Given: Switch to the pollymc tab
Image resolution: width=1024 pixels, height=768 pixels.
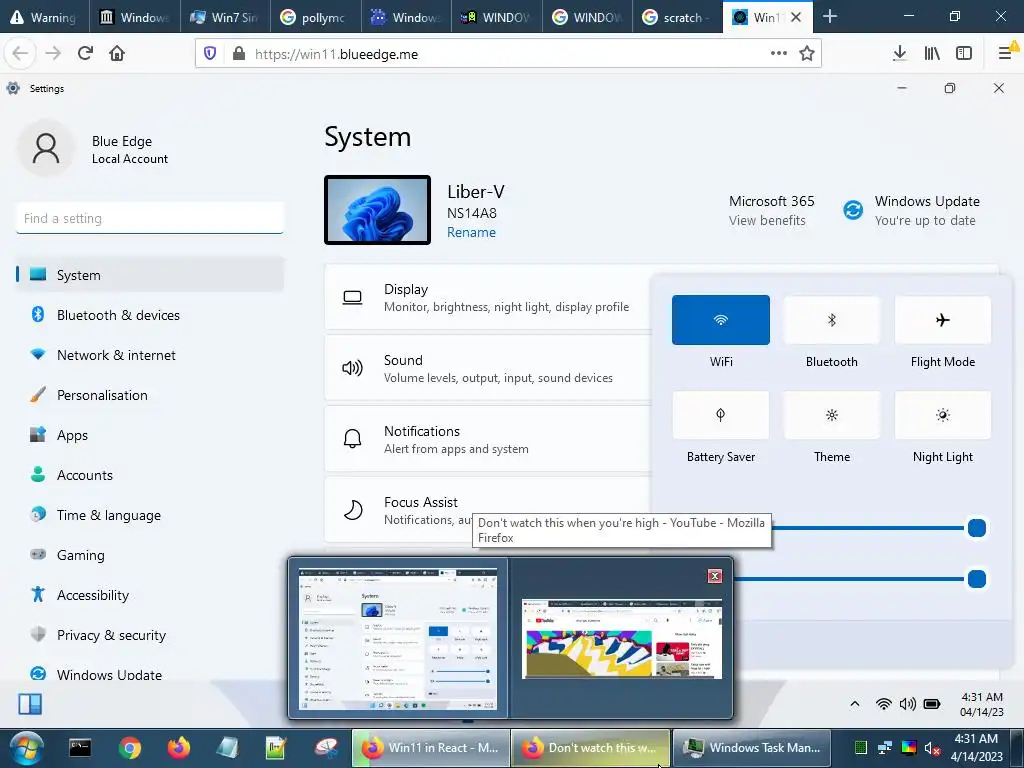Looking at the screenshot, I should click(x=316, y=17).
